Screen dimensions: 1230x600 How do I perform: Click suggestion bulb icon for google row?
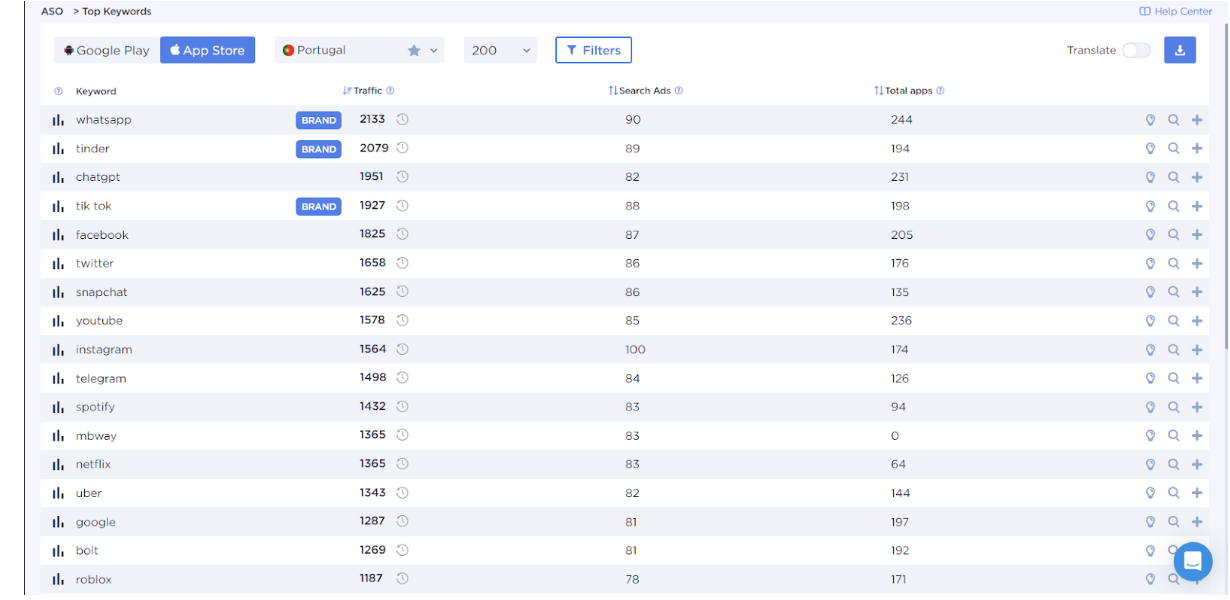pyautogui.click(x=1150, y=522)
